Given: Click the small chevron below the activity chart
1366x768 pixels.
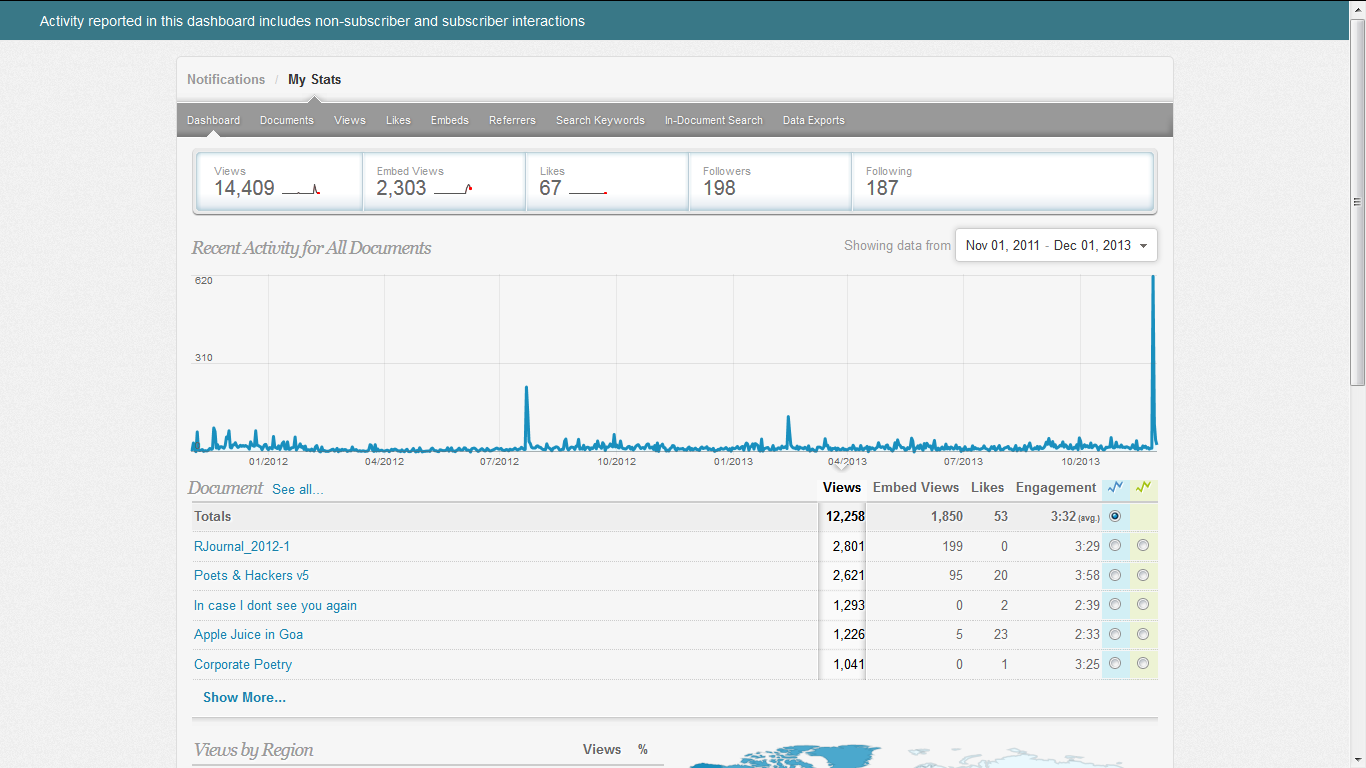Looking at the screenshot, I should [x=842, y=466].
